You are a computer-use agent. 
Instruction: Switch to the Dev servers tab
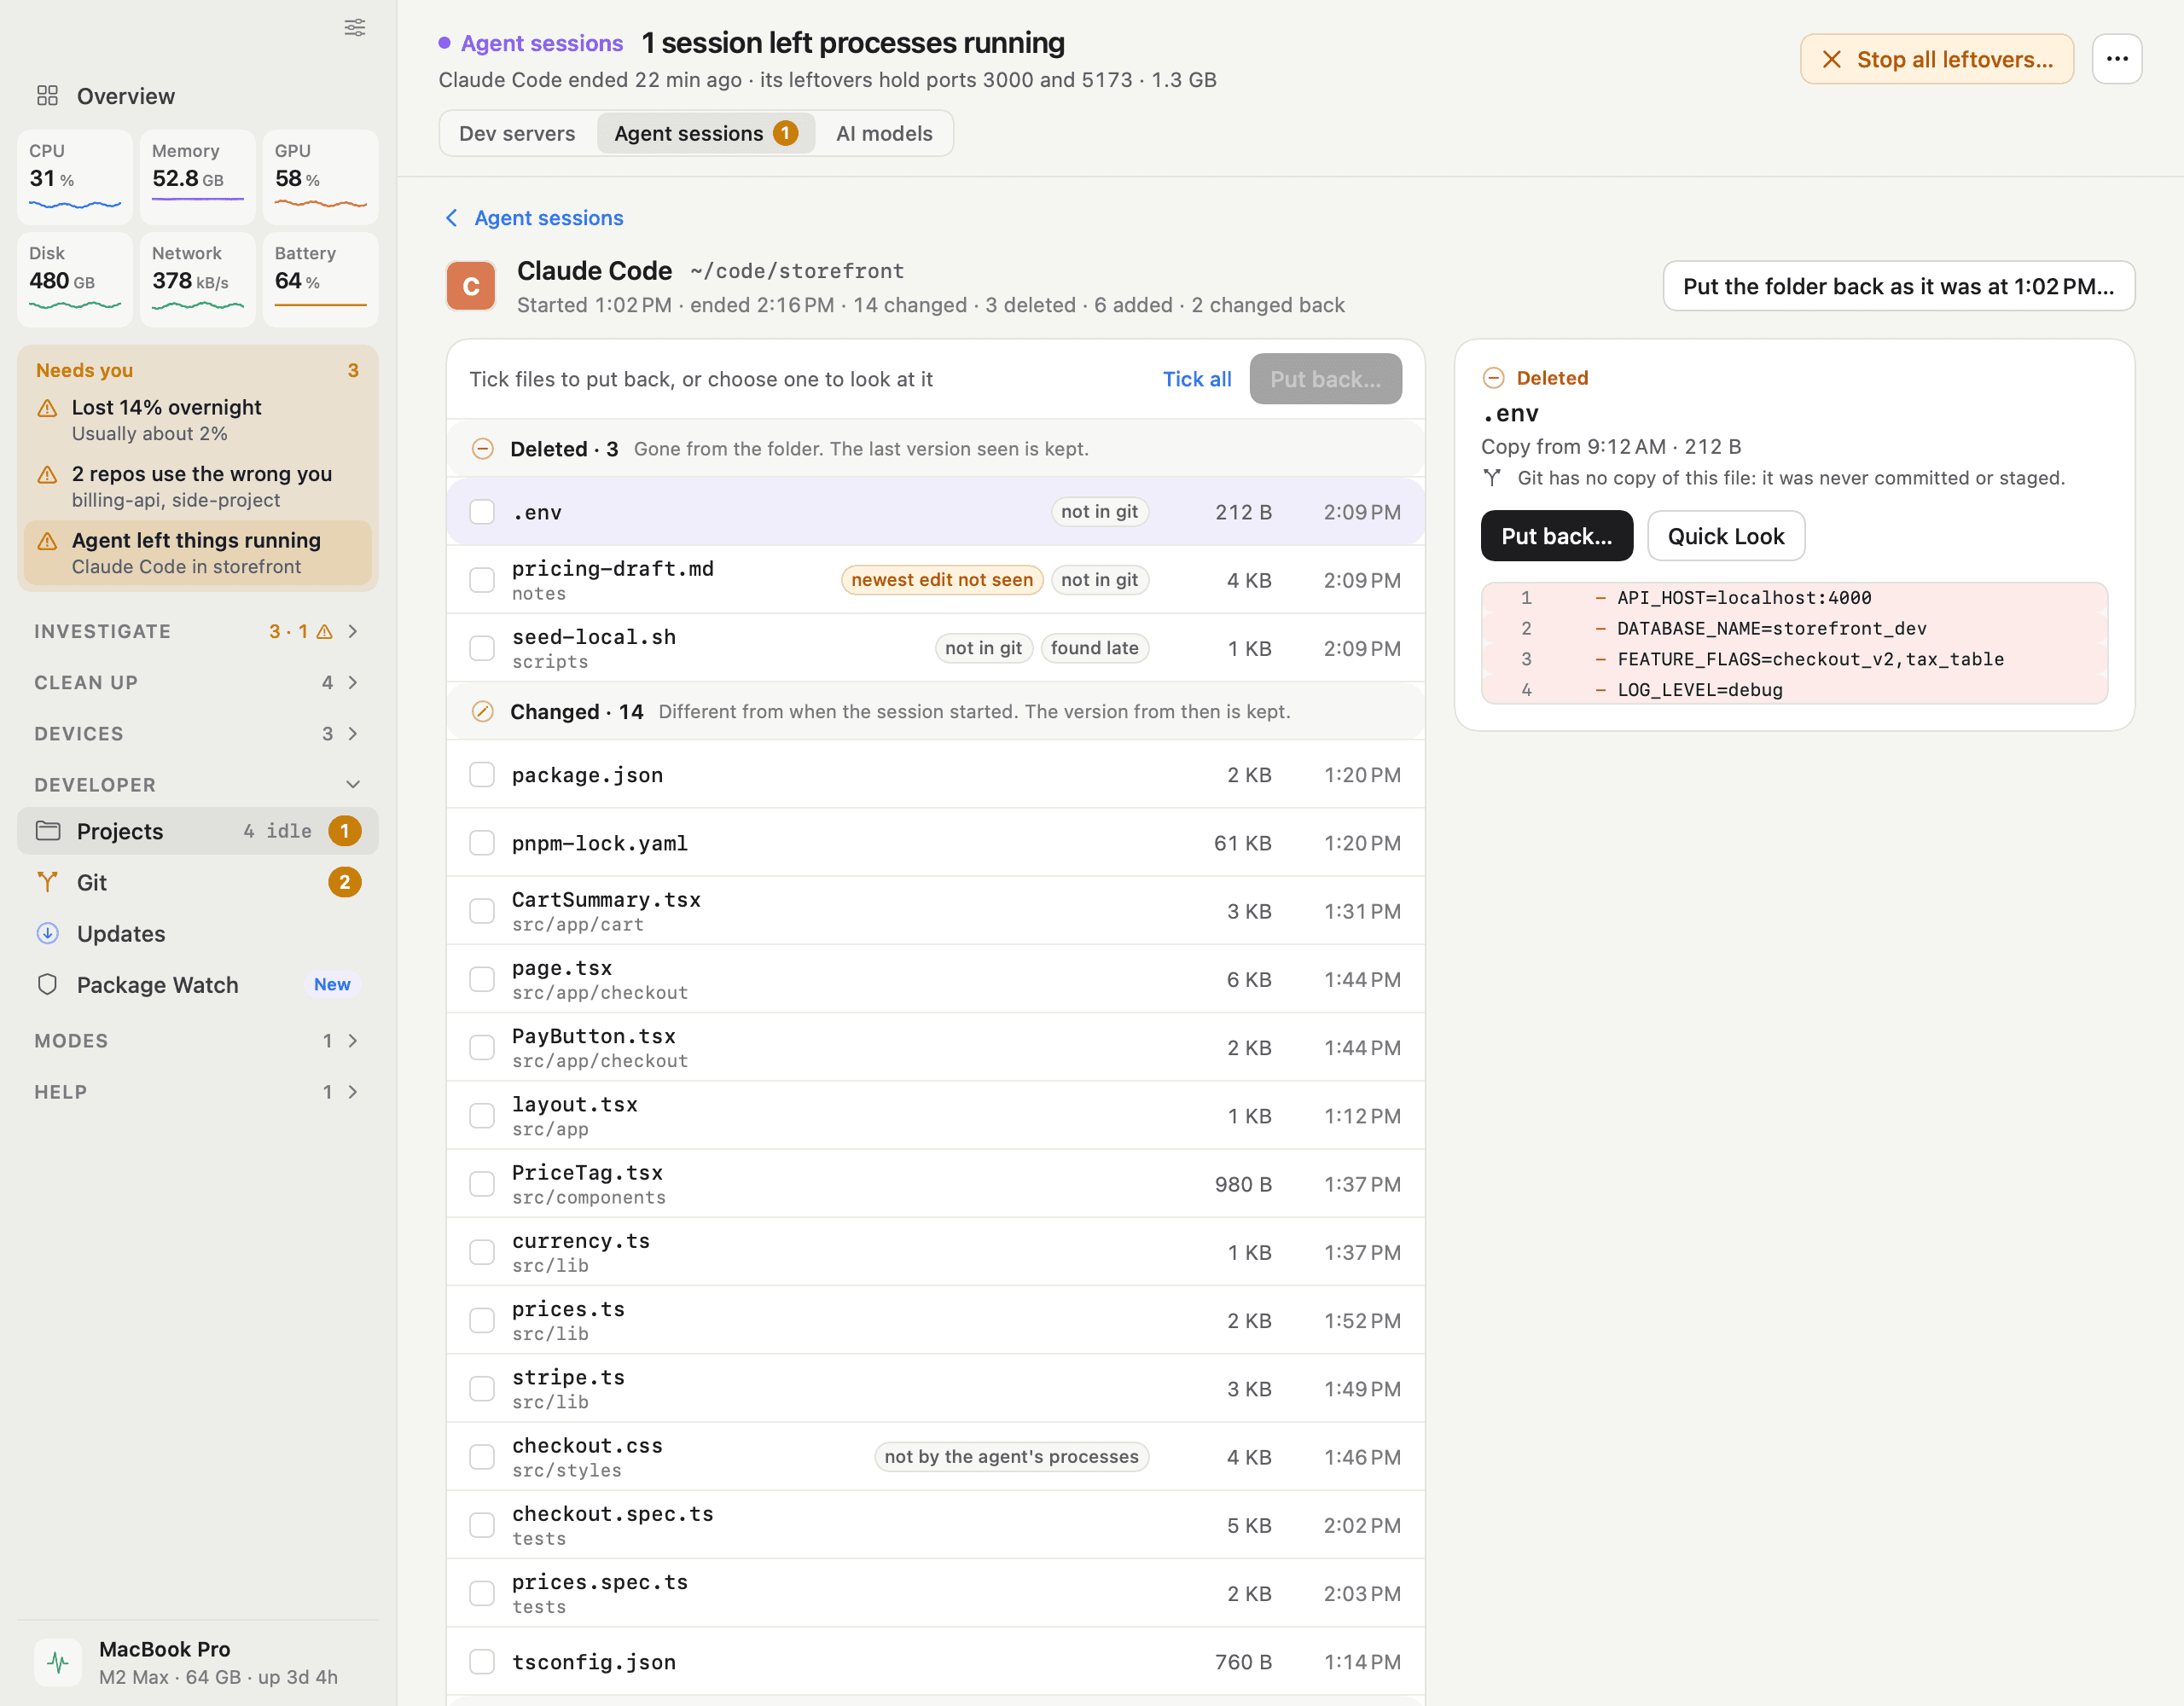[517, 133]
